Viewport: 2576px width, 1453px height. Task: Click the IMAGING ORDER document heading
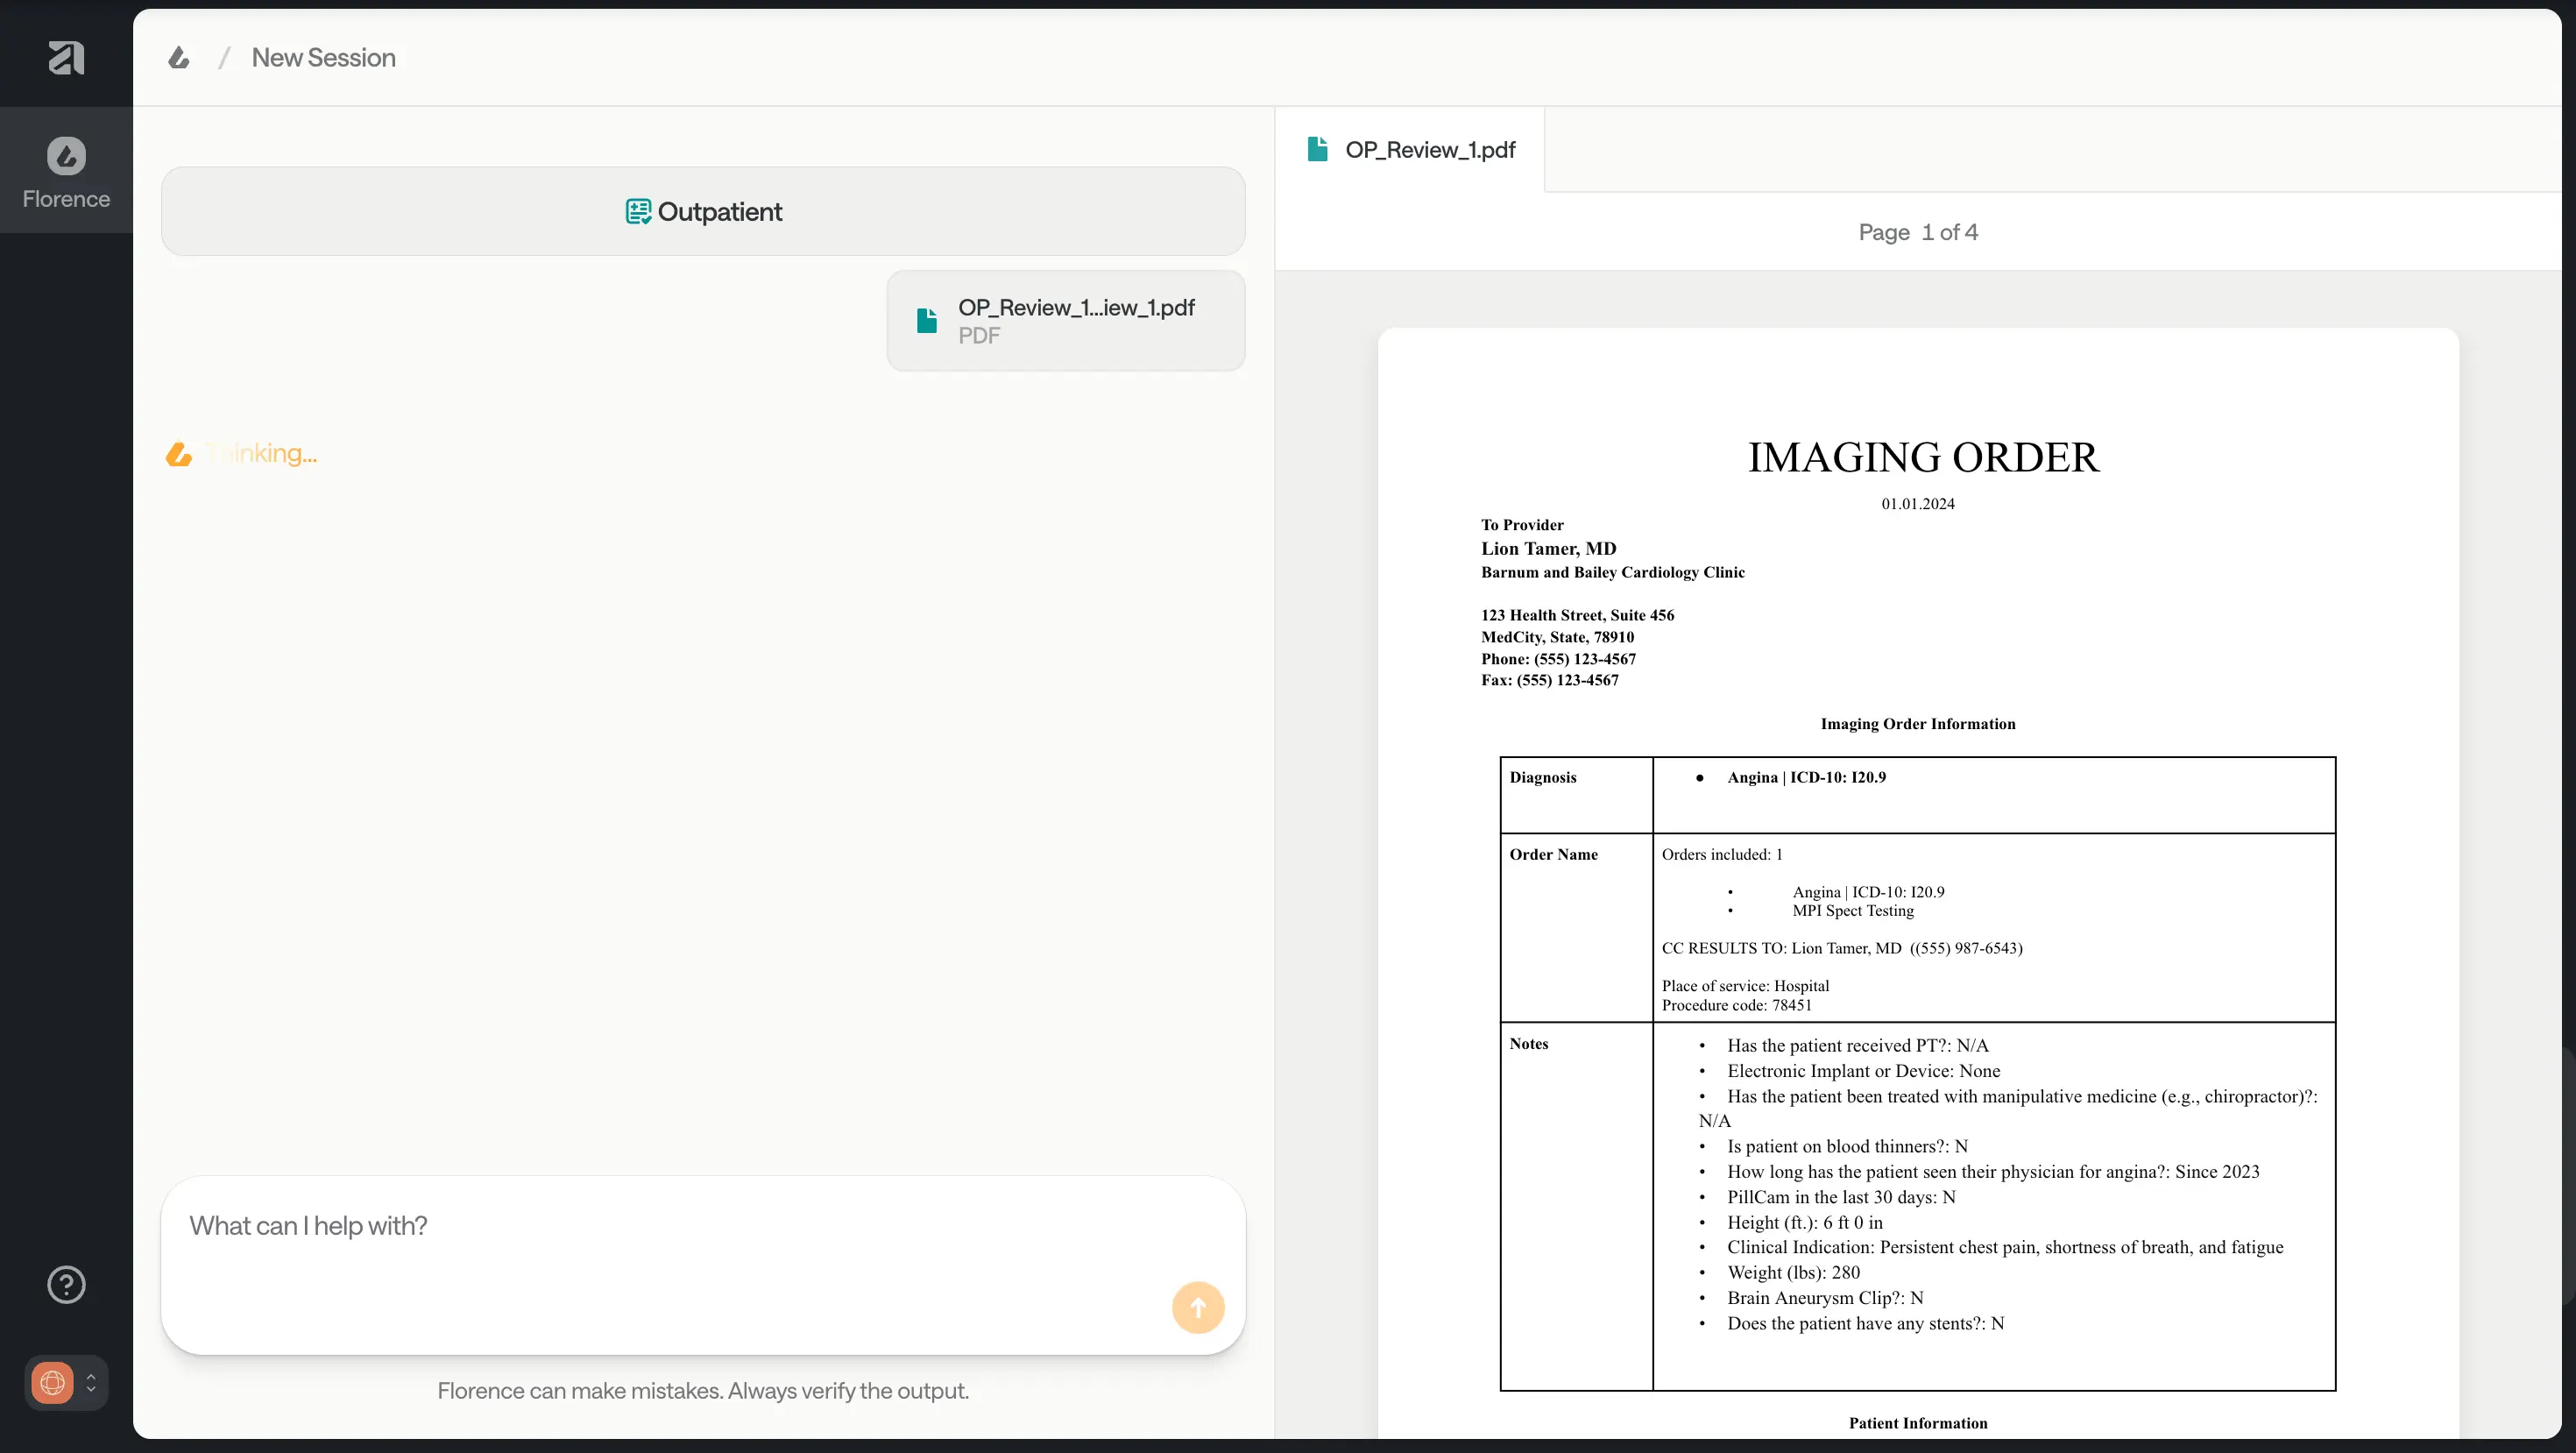[x=1922, y=458]
